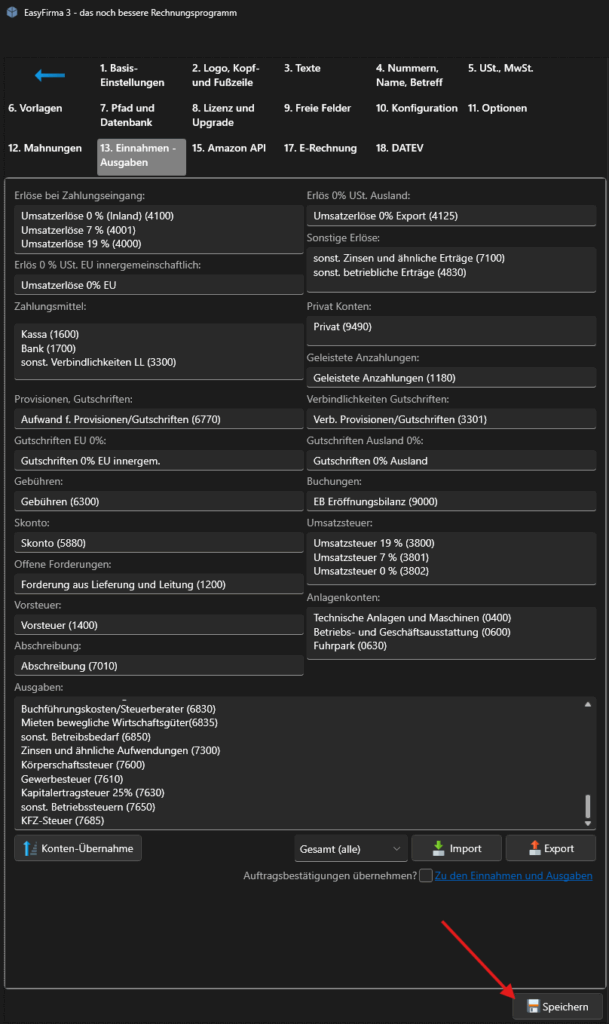The width and height of the screenshot is (609, 1024).
Task: Open Zu den Einnahmen und Ausgaben link
Action: pos(514,876)
